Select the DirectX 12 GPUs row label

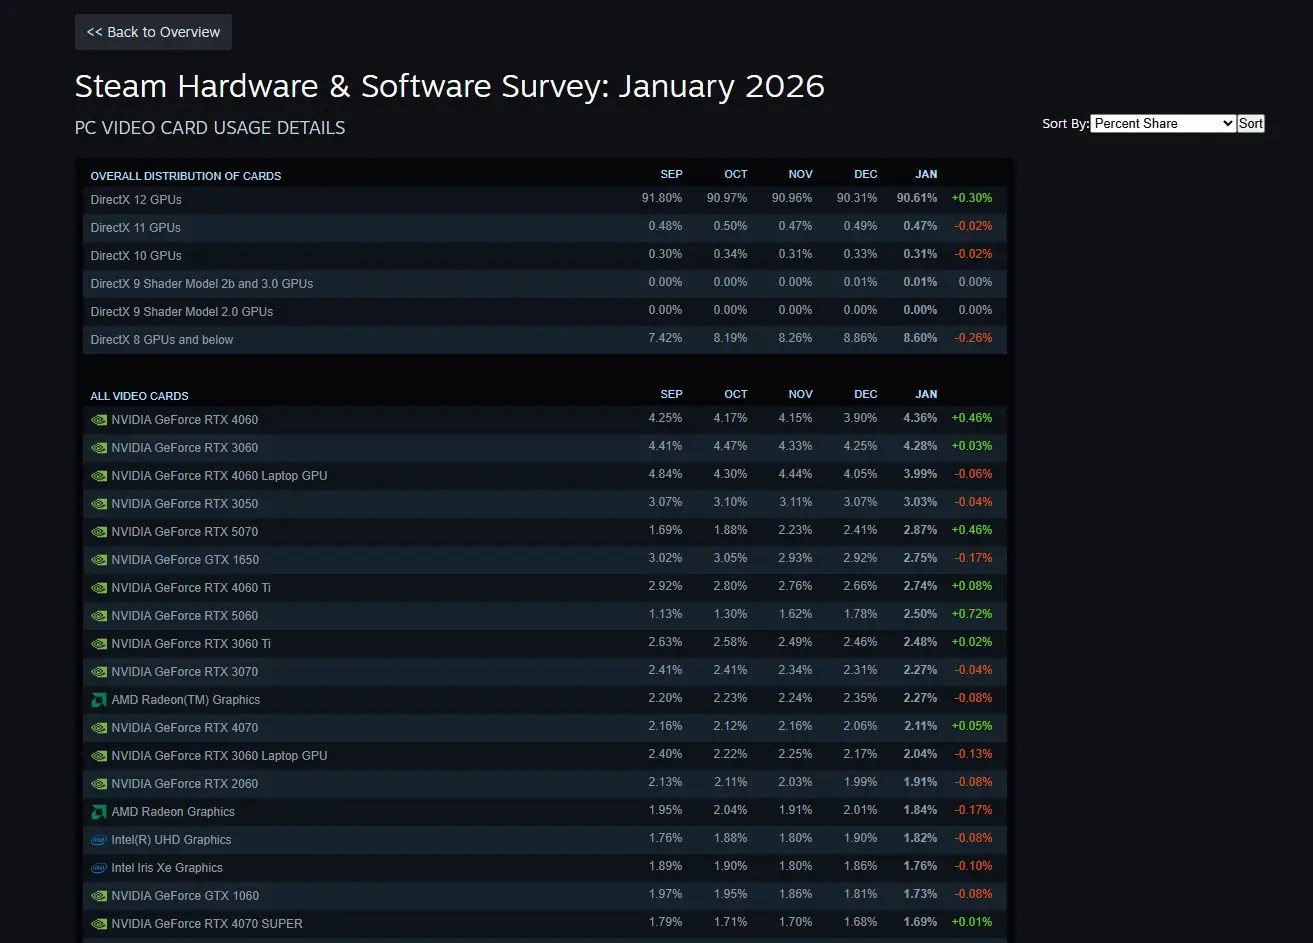[136, 200]
